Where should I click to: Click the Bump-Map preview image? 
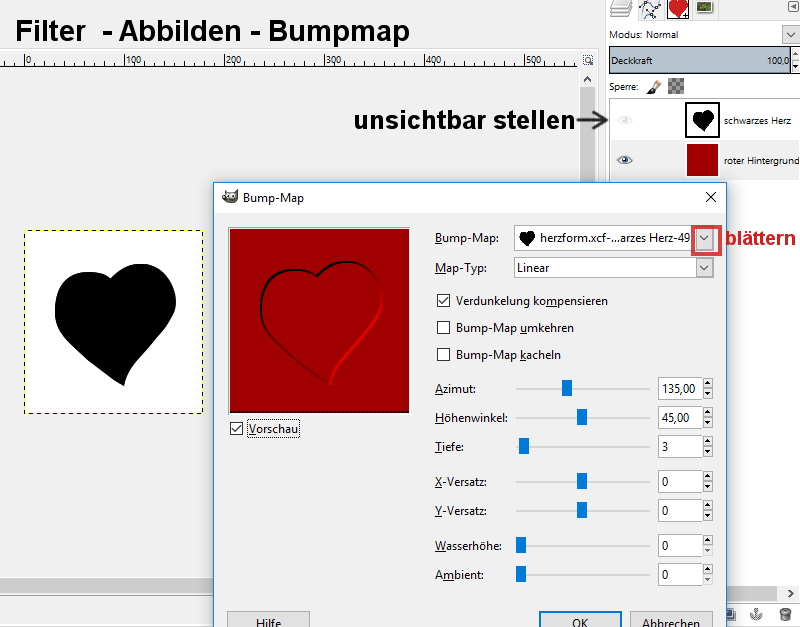319,320
